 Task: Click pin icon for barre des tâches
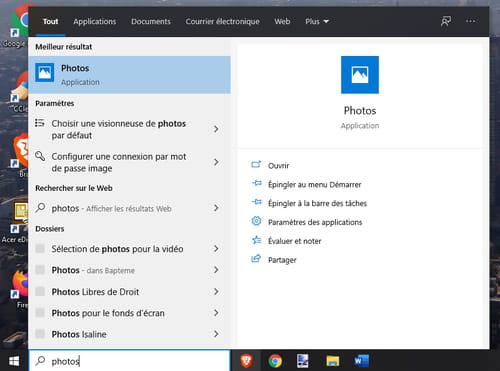point(257,202)
